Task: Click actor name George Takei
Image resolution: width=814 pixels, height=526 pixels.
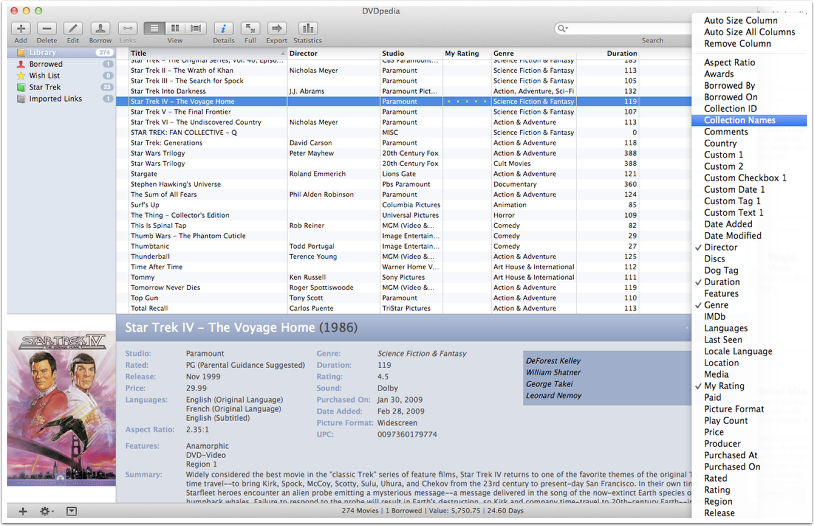Action: click(550, 383)
